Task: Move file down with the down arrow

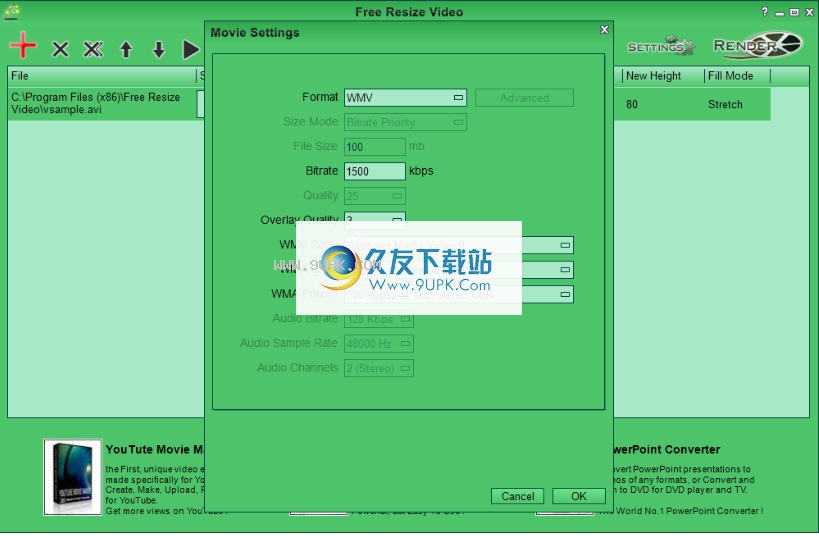Action: pyautogui.click(x=159, y=50)
